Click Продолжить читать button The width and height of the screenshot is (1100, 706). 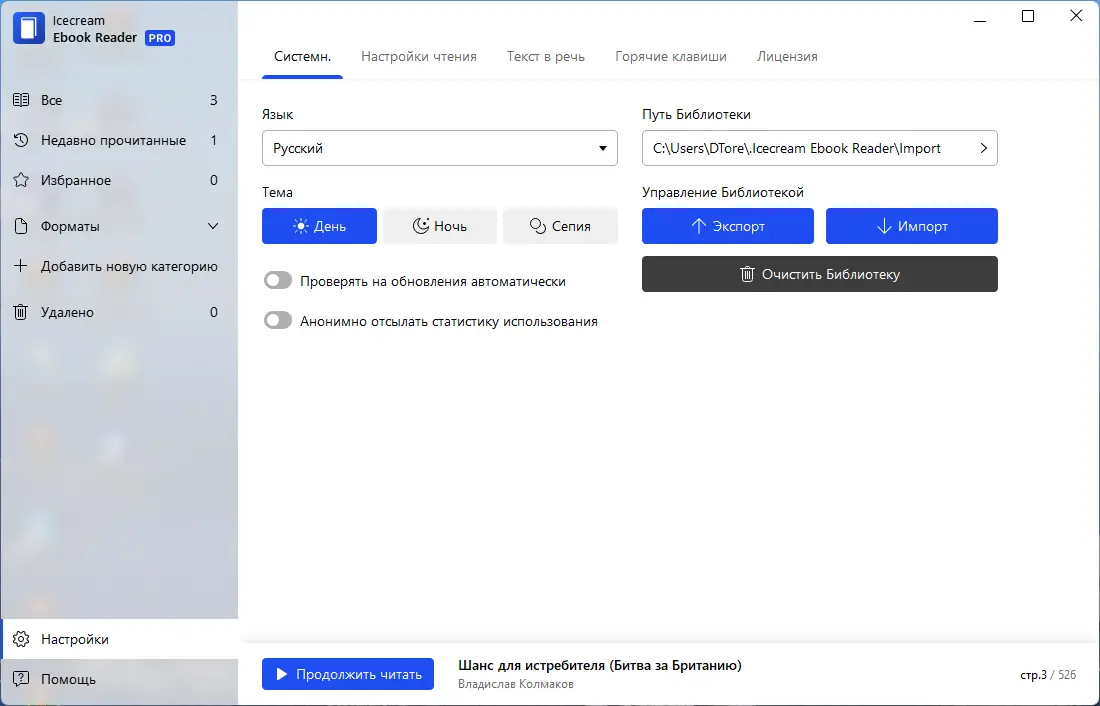point(348,674)
